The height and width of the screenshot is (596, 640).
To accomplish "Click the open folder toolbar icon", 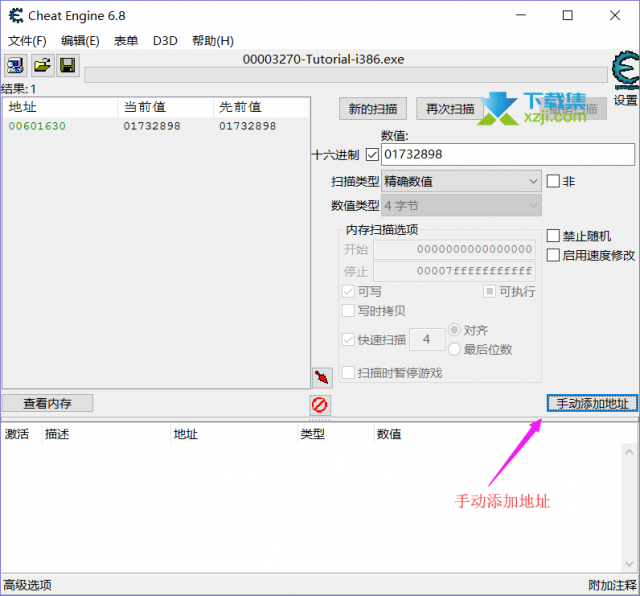I will [42, 65].
